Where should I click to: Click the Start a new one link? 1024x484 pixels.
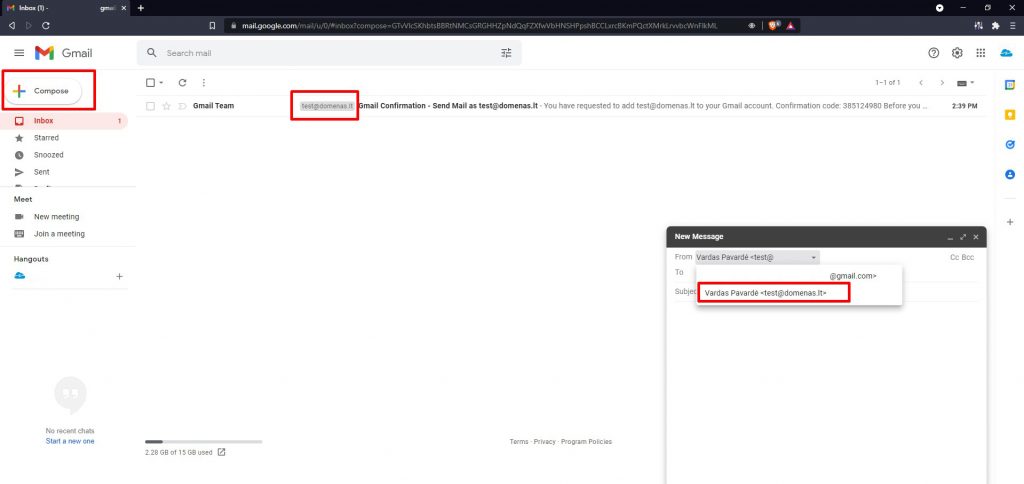point(70,442)
